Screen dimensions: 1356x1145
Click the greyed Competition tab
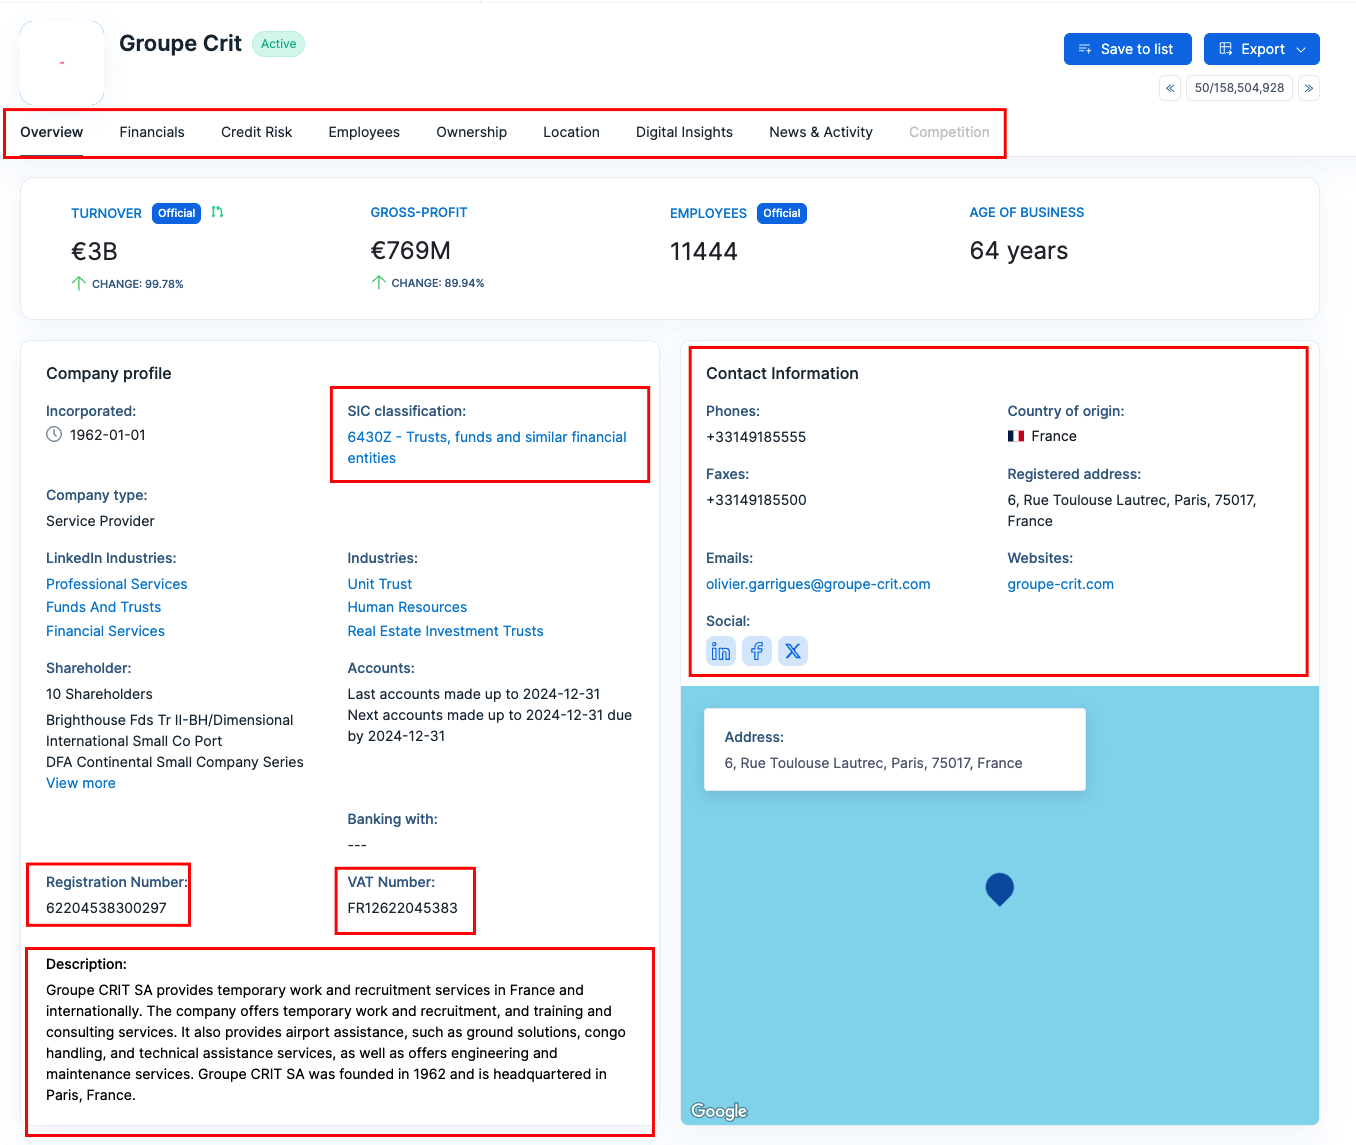point(949,132)
